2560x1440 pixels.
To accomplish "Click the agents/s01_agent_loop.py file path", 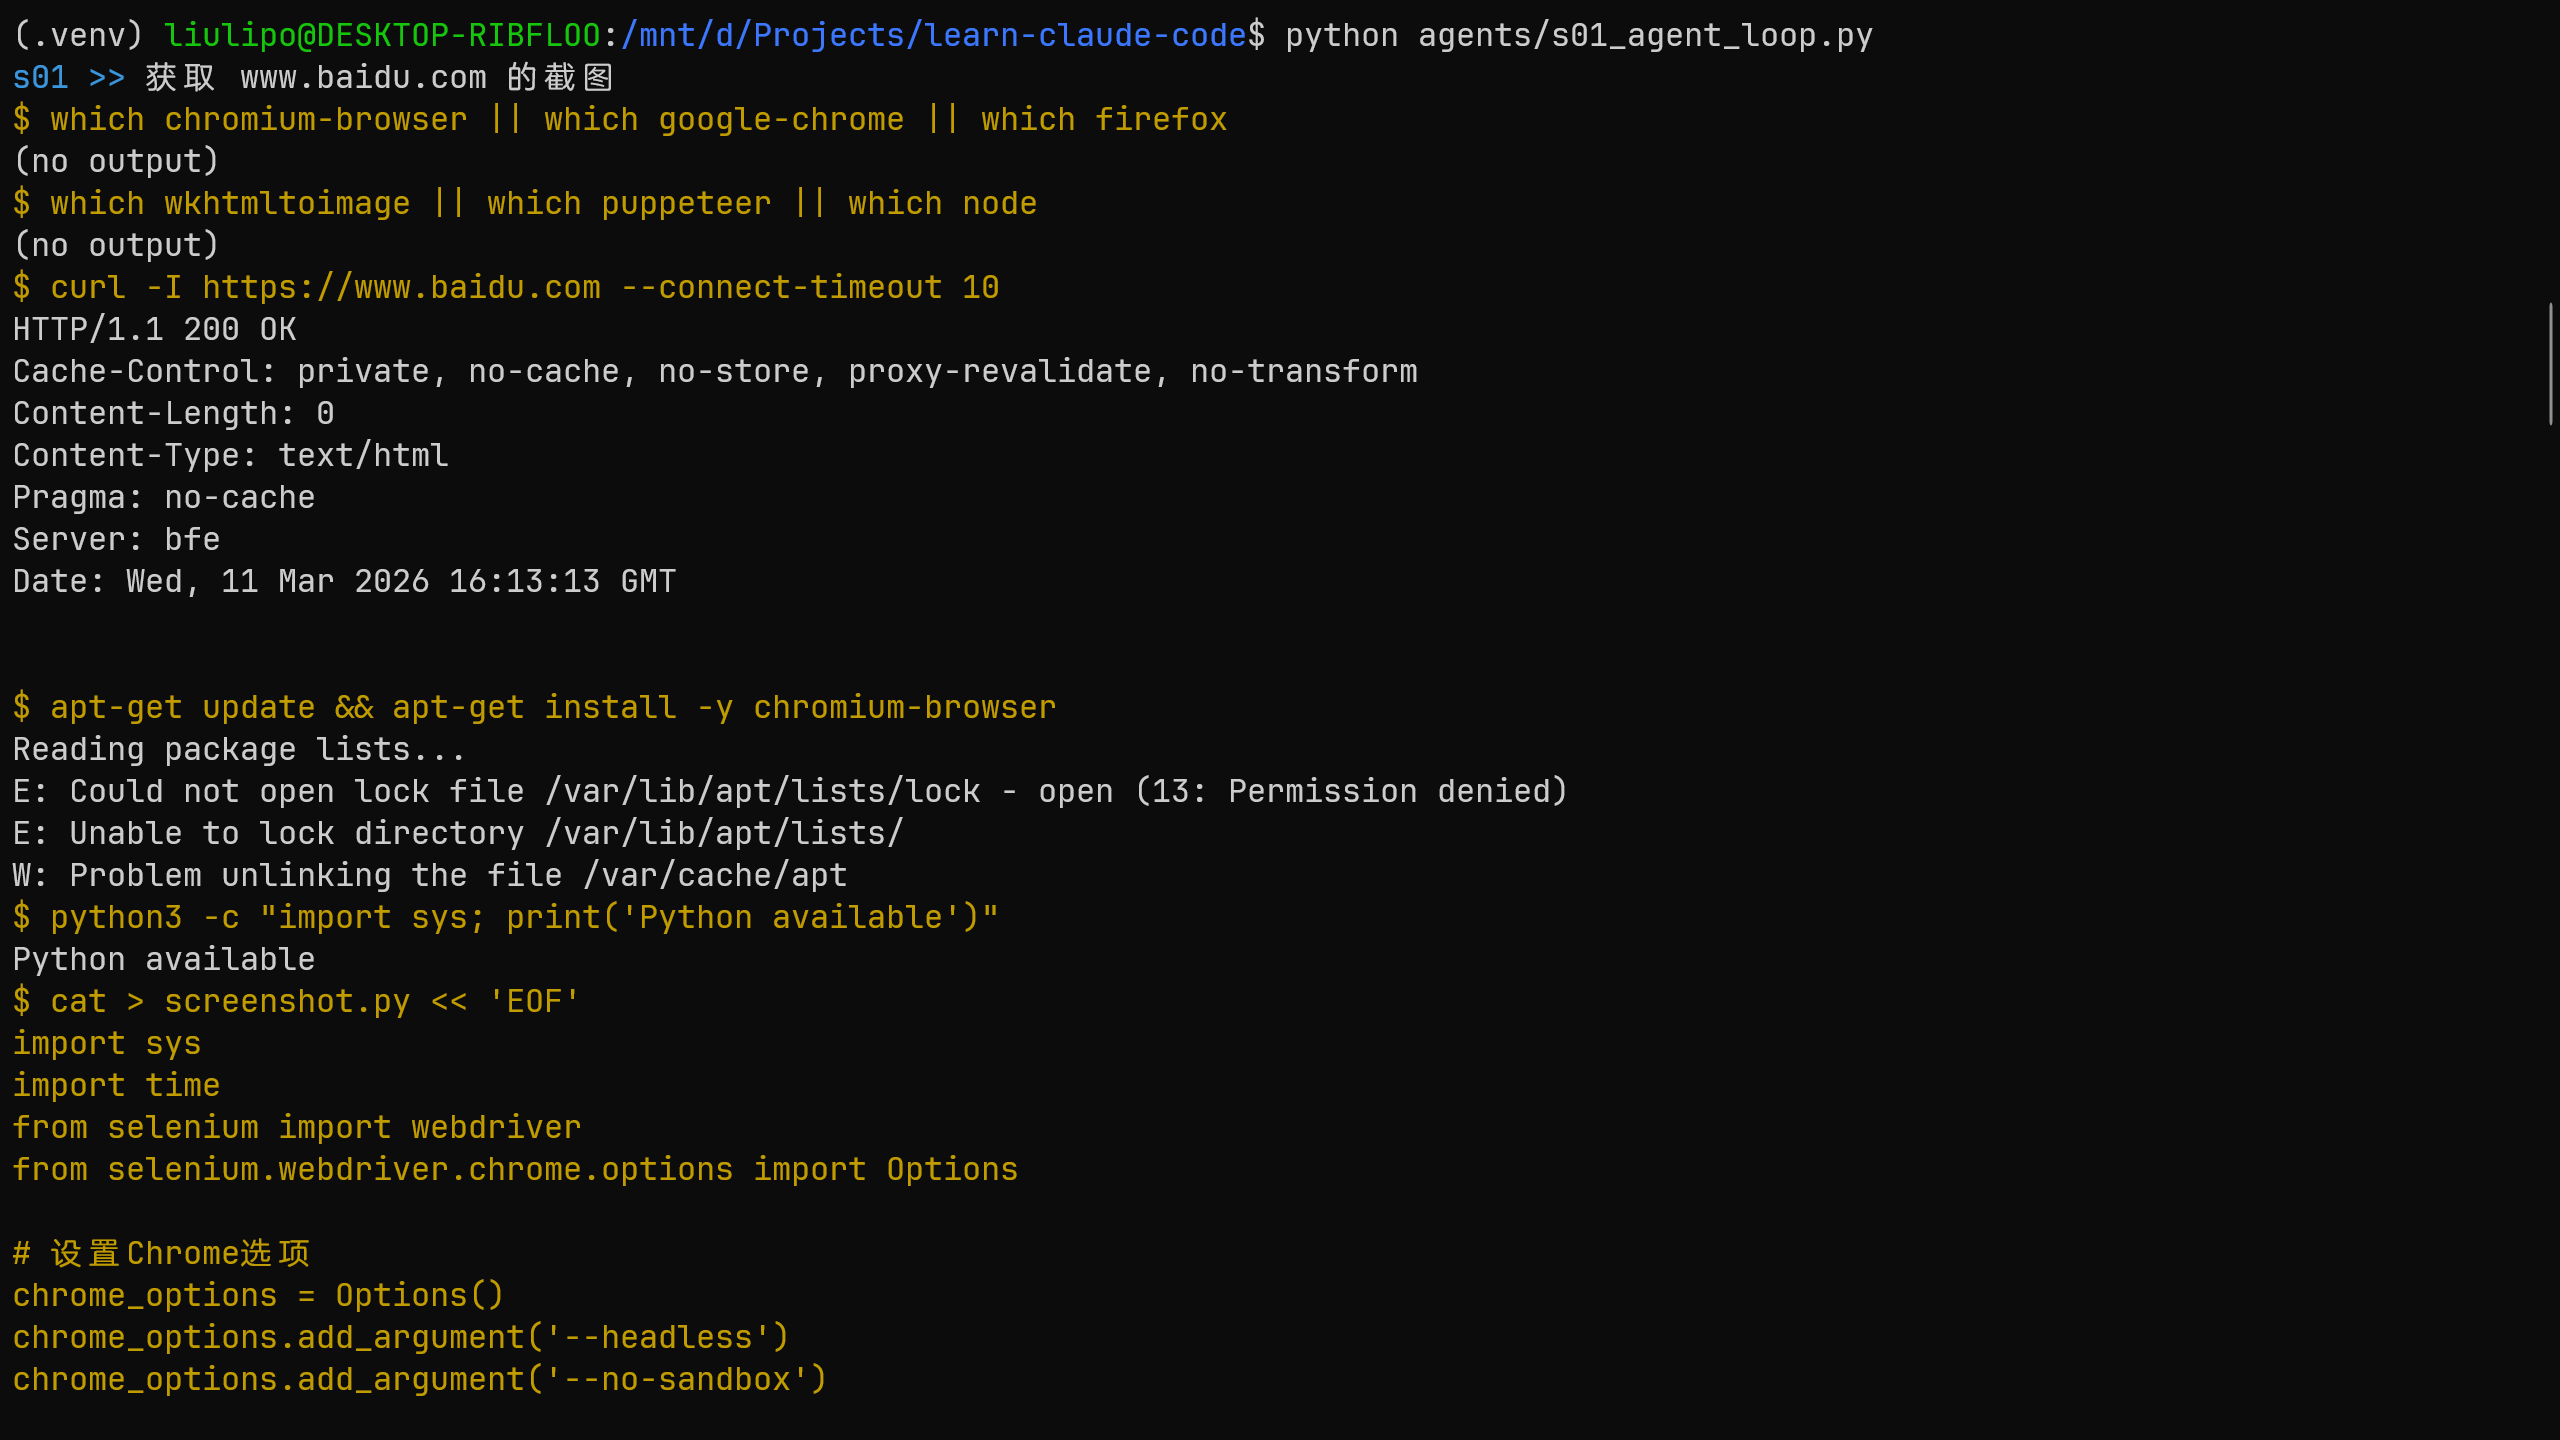I will [x=1645, y=36].
